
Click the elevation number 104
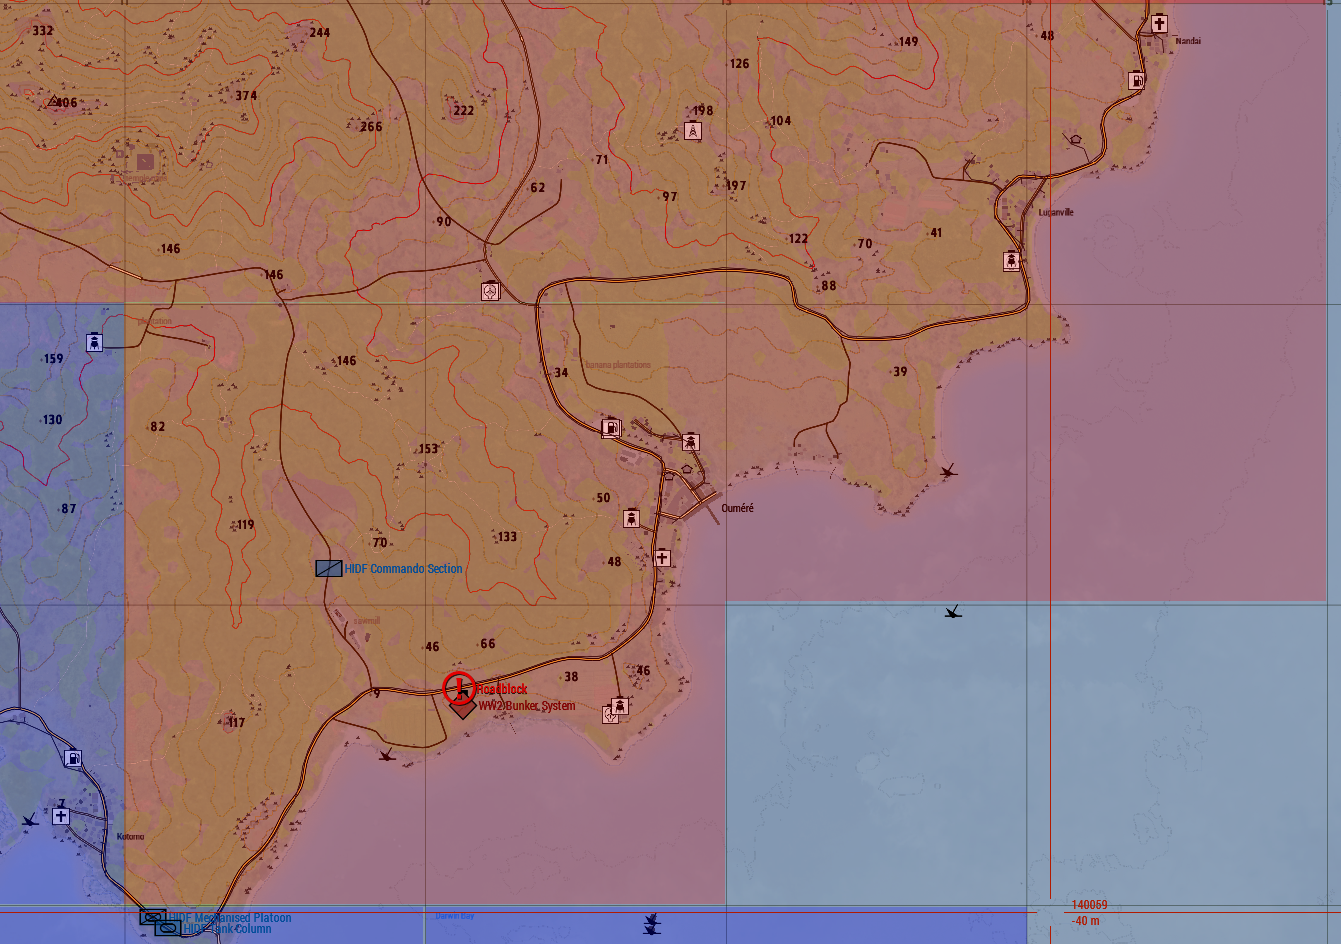point(780,121)
